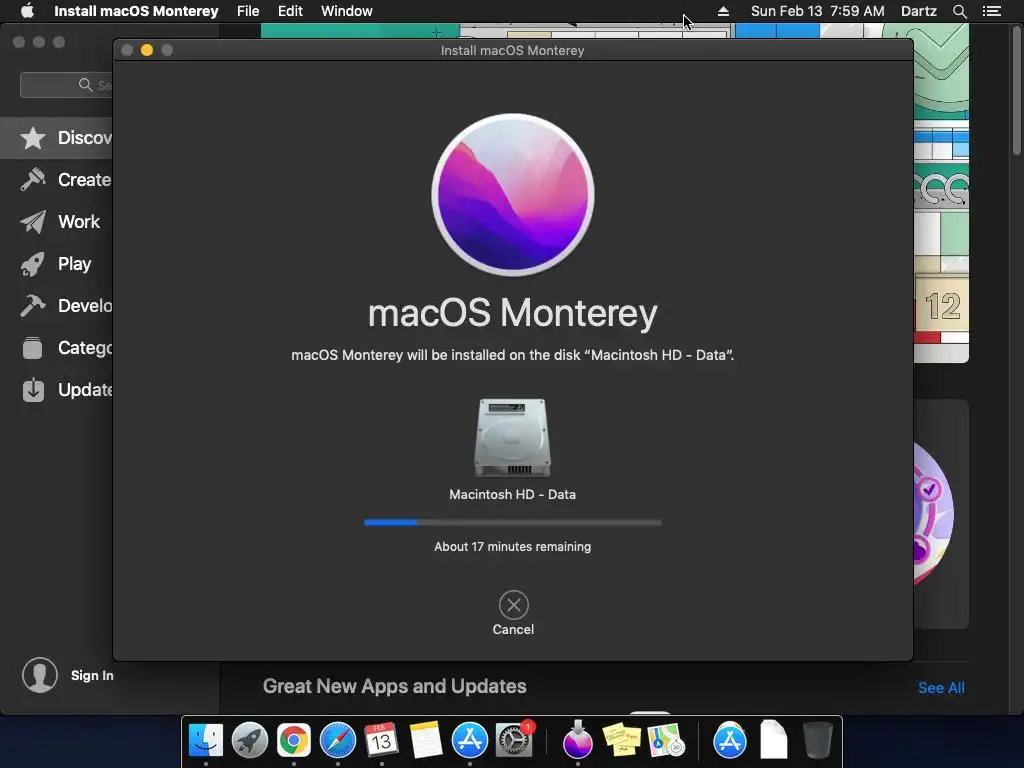
Task: Open the File menu
Action: point(248,11)
